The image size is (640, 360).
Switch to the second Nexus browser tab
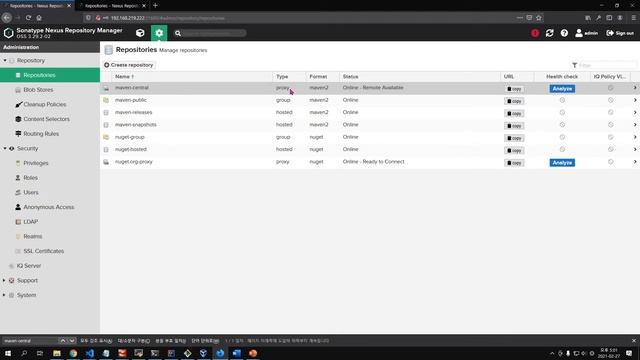click(111, 6)
